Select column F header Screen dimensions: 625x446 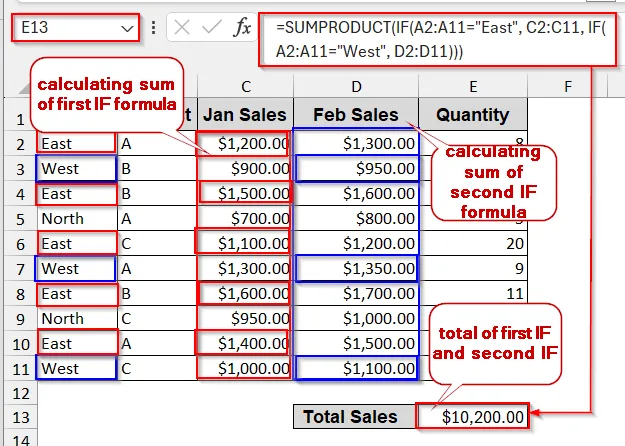point(568,86)
